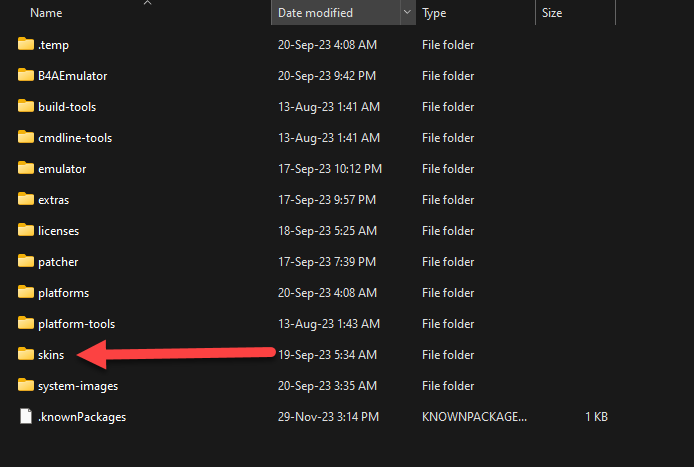Select the platform-tools folder name

click(x=77, y=324)
